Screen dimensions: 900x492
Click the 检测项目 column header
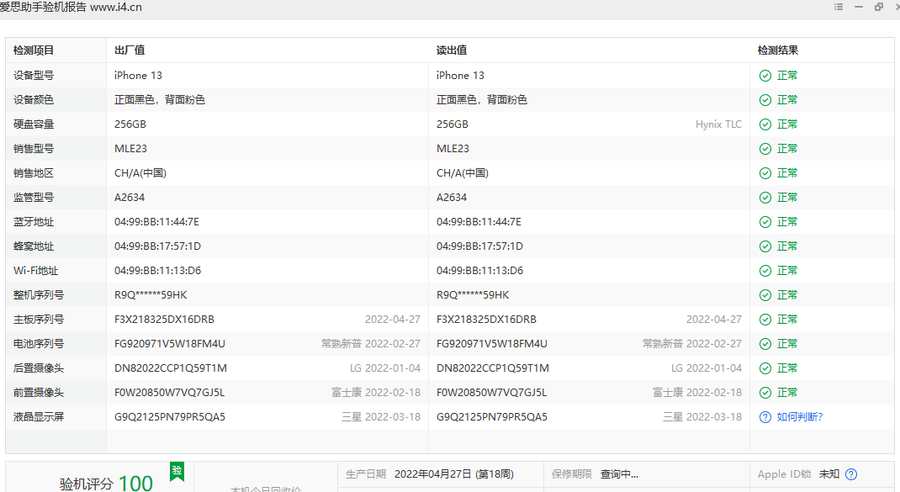coord(33,51)
